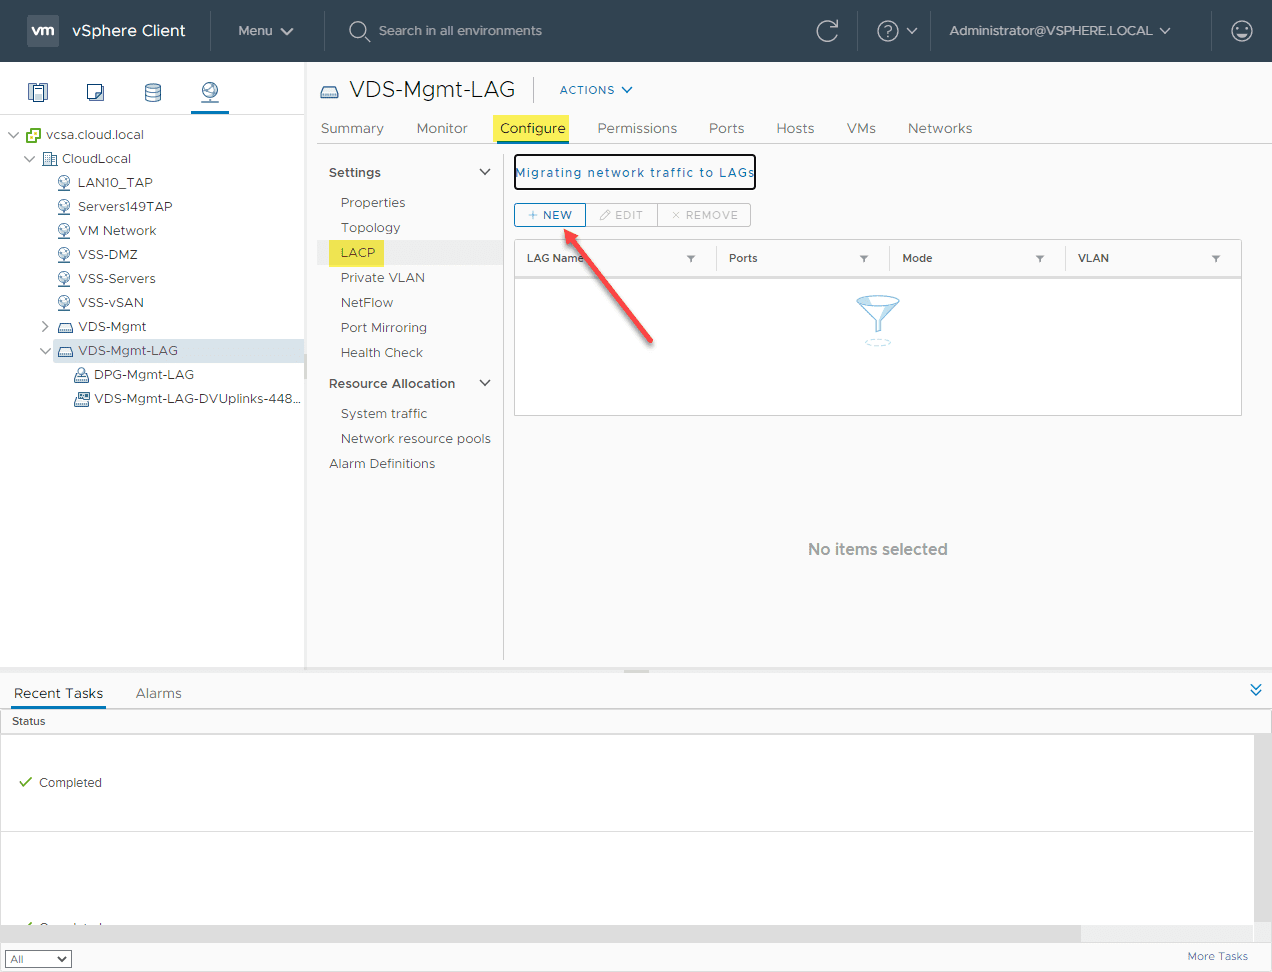The width and height of the screenshot is (1272, 972).
Task: Open VMs and Templates inventory view
Action: 95,92
